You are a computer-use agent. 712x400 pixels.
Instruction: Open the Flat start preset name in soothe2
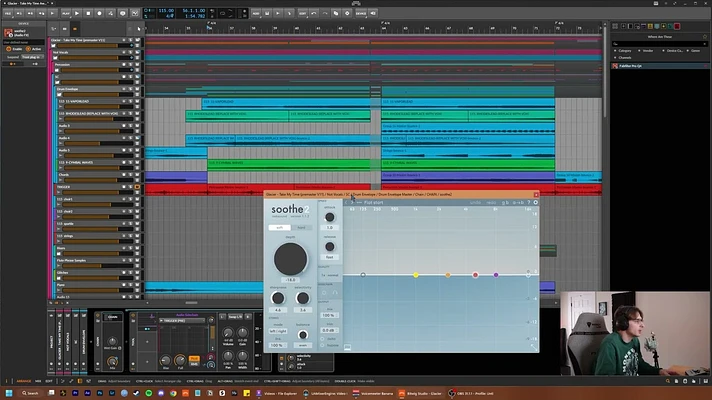374,202
